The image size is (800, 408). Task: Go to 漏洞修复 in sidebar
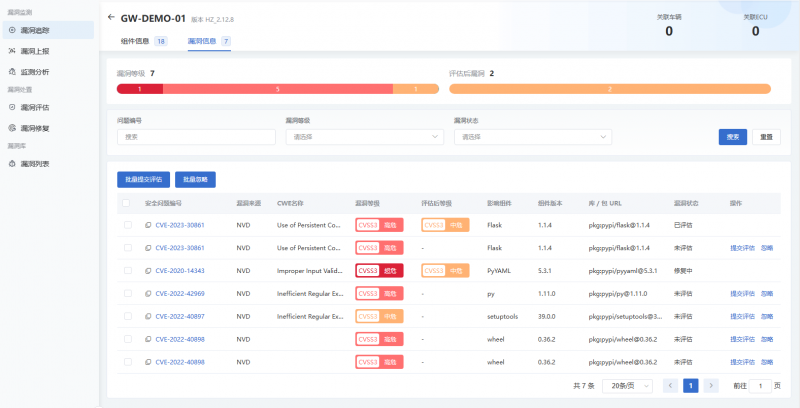coord(11,128)
